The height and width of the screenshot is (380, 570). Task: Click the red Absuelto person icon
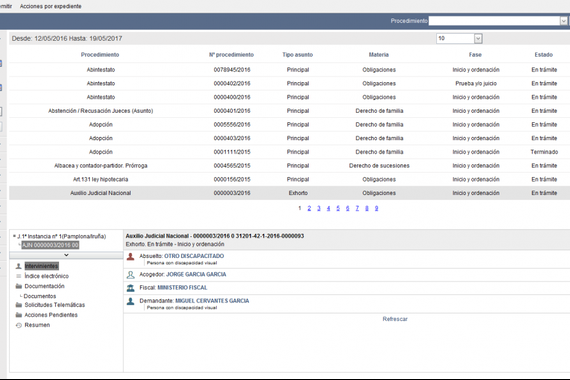tap(131, 257)
